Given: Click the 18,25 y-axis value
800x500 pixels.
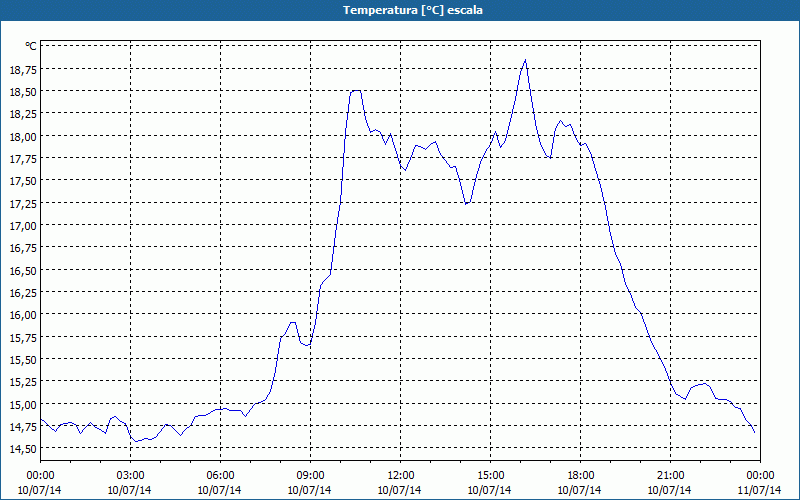Looking at the screenshot, I should 23,113.
